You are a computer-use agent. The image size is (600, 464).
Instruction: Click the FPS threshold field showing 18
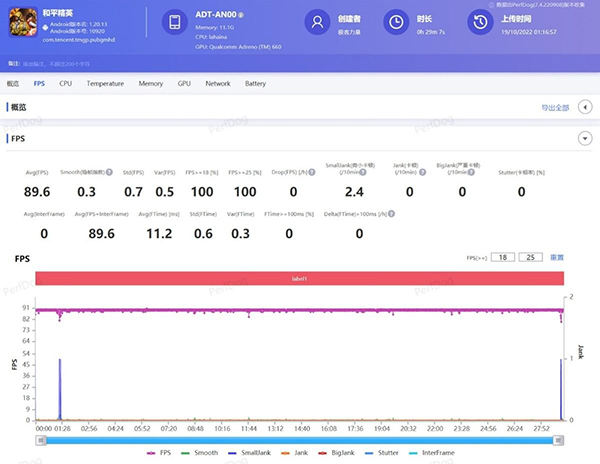[502, 257]
